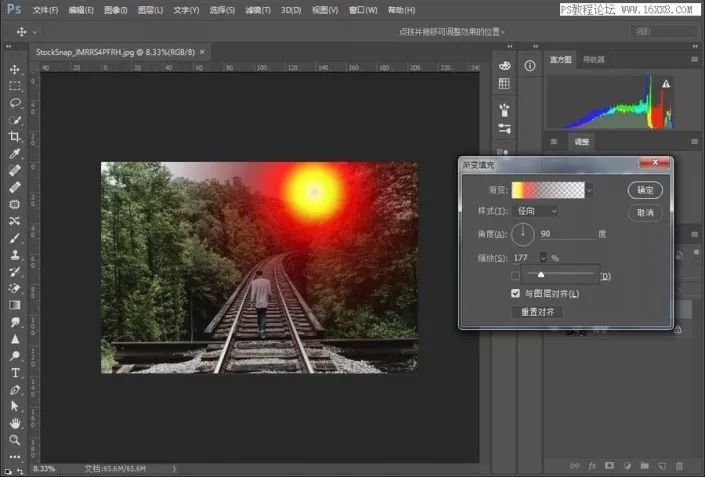Viewport: 705px width, 477px height.
Task: Click the histogram cache warning triangle
Action: [665, 85]
